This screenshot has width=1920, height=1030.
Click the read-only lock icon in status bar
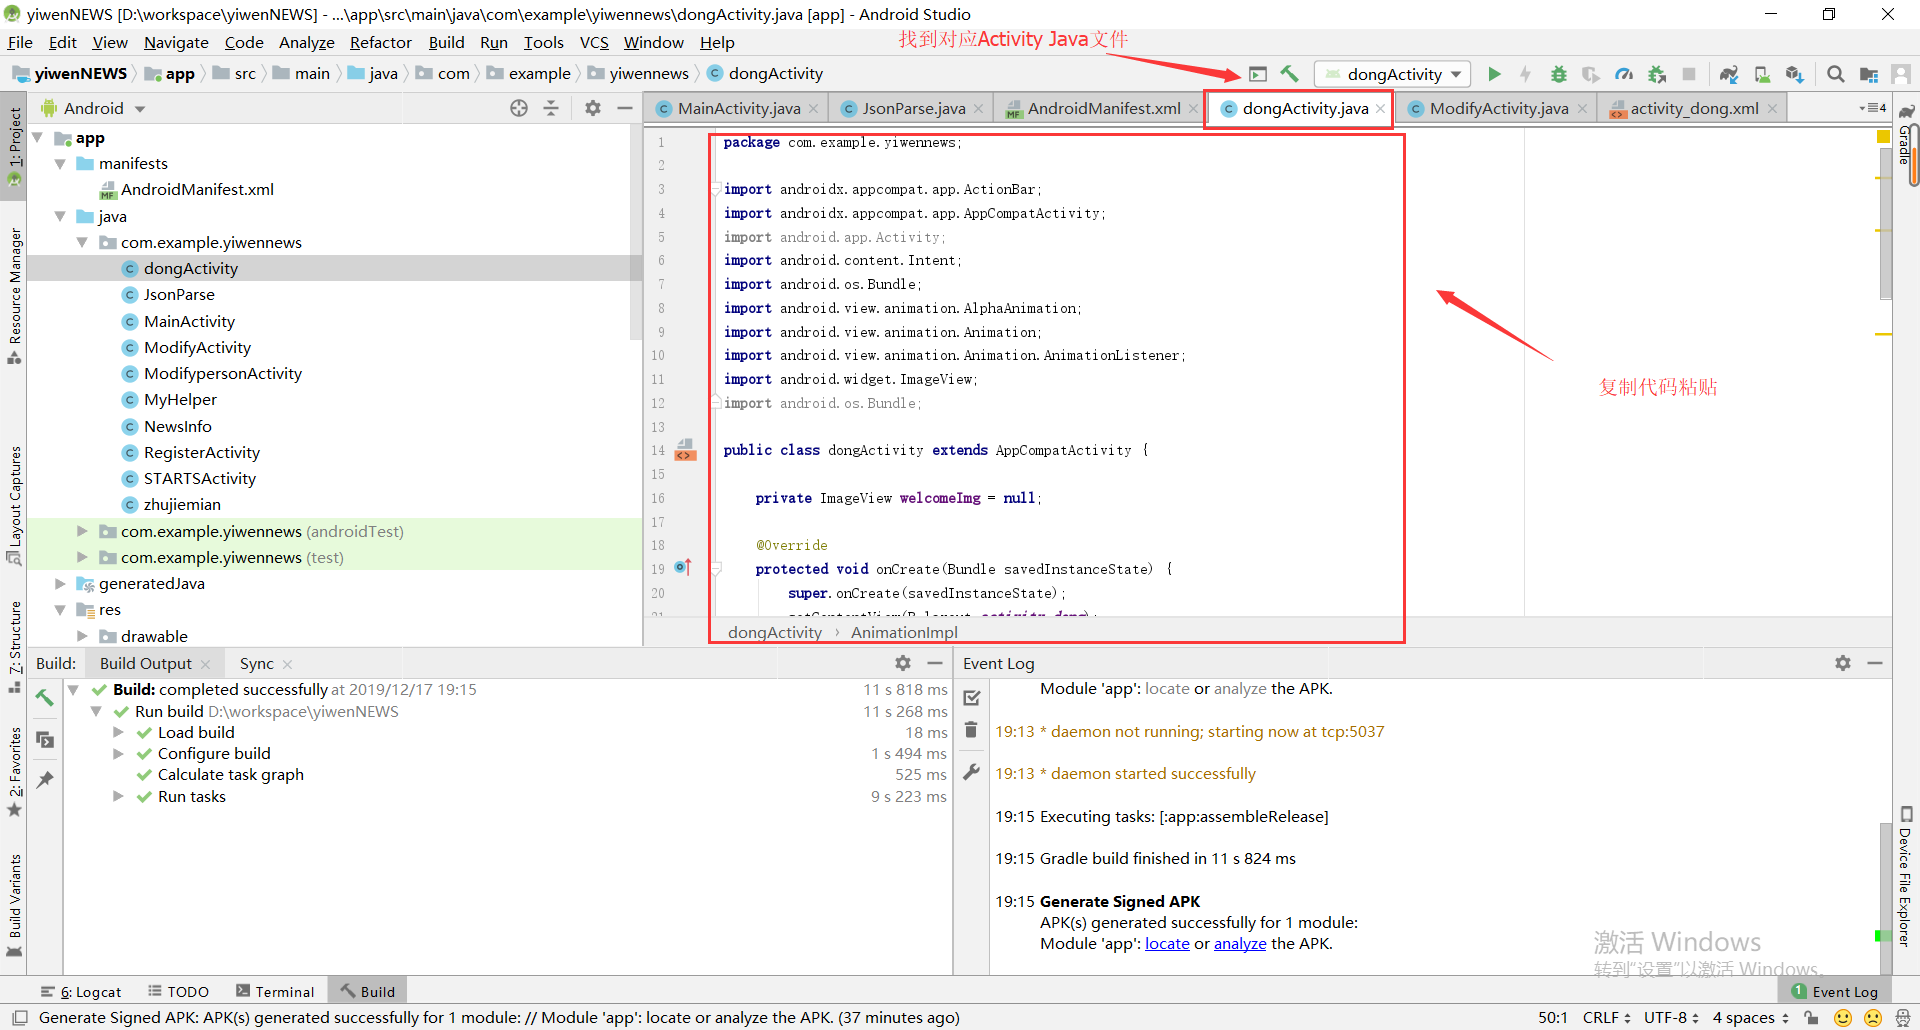(1813, 1018)
